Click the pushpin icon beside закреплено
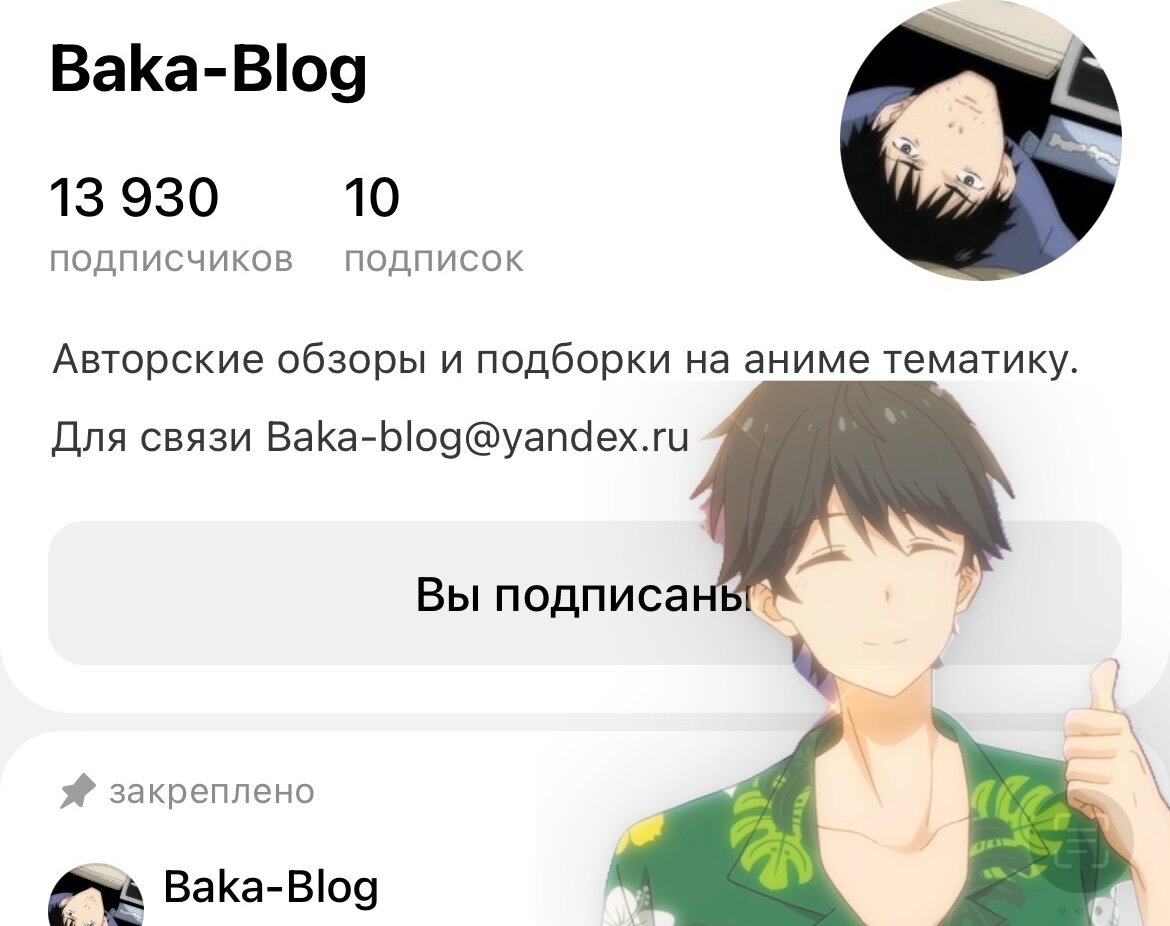This screenshot has width=1170, height=926. click(x=77, y=792)
